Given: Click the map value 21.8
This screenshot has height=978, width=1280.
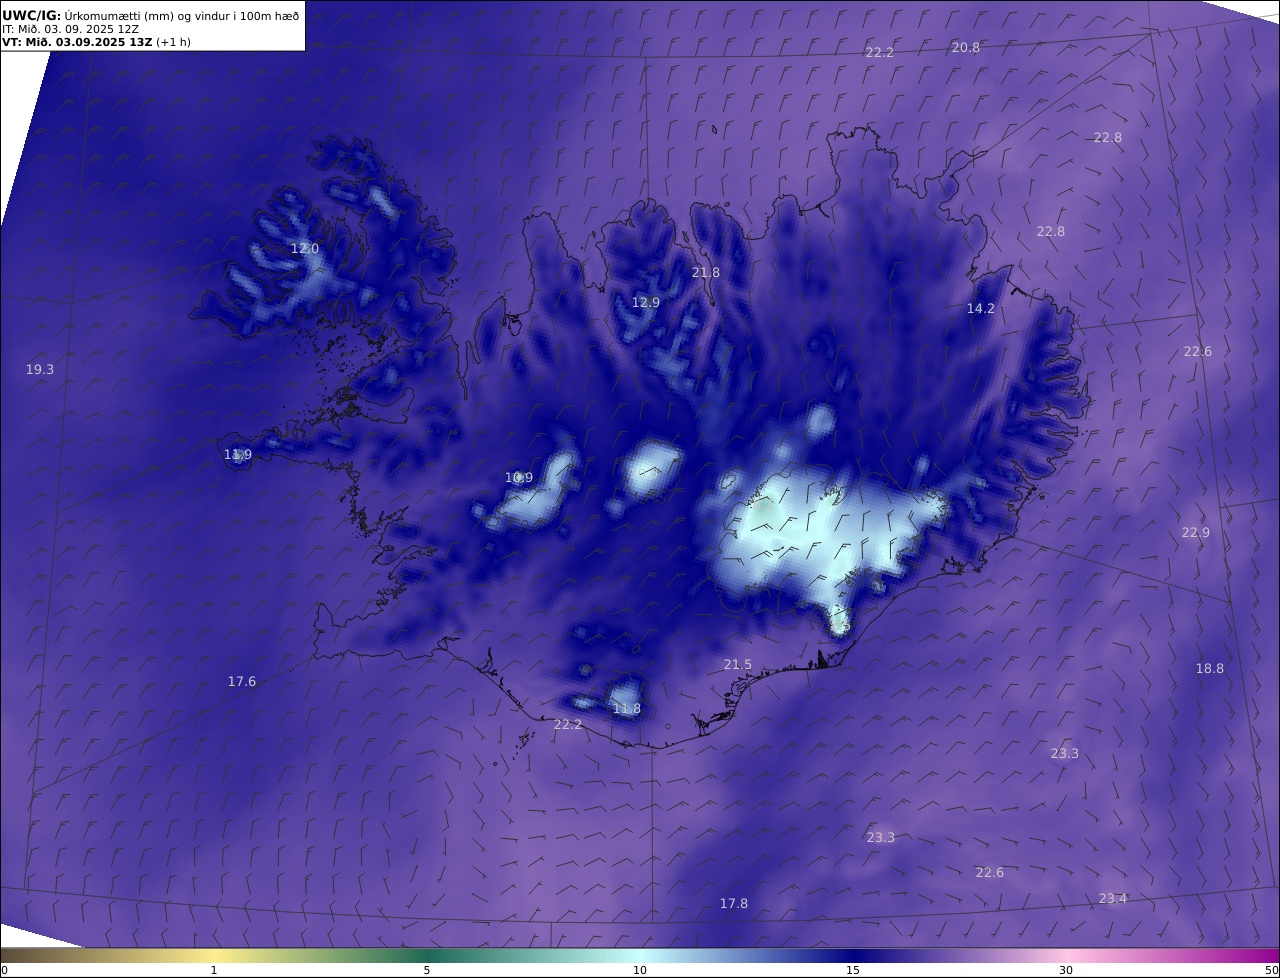Looking at the screenshot, I should (706, 272).
